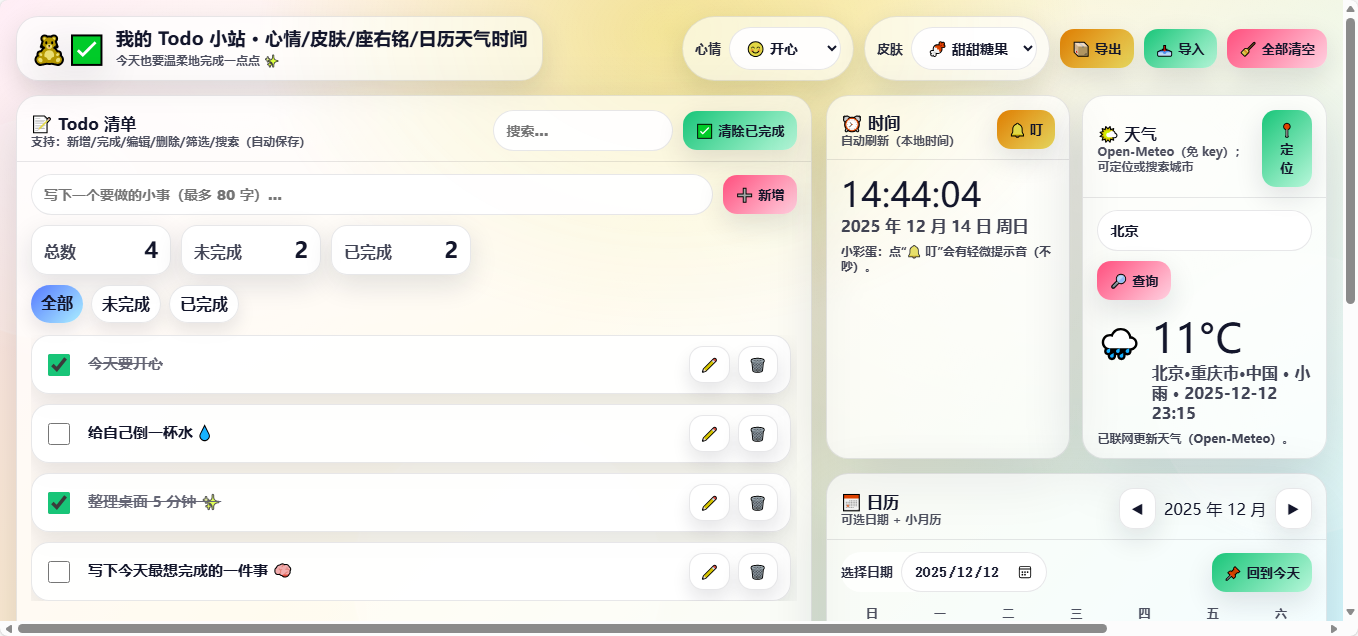Click the 2025 年 12 月 month label
This screenshot has width=1358, height=636.
click(1215, 509)
